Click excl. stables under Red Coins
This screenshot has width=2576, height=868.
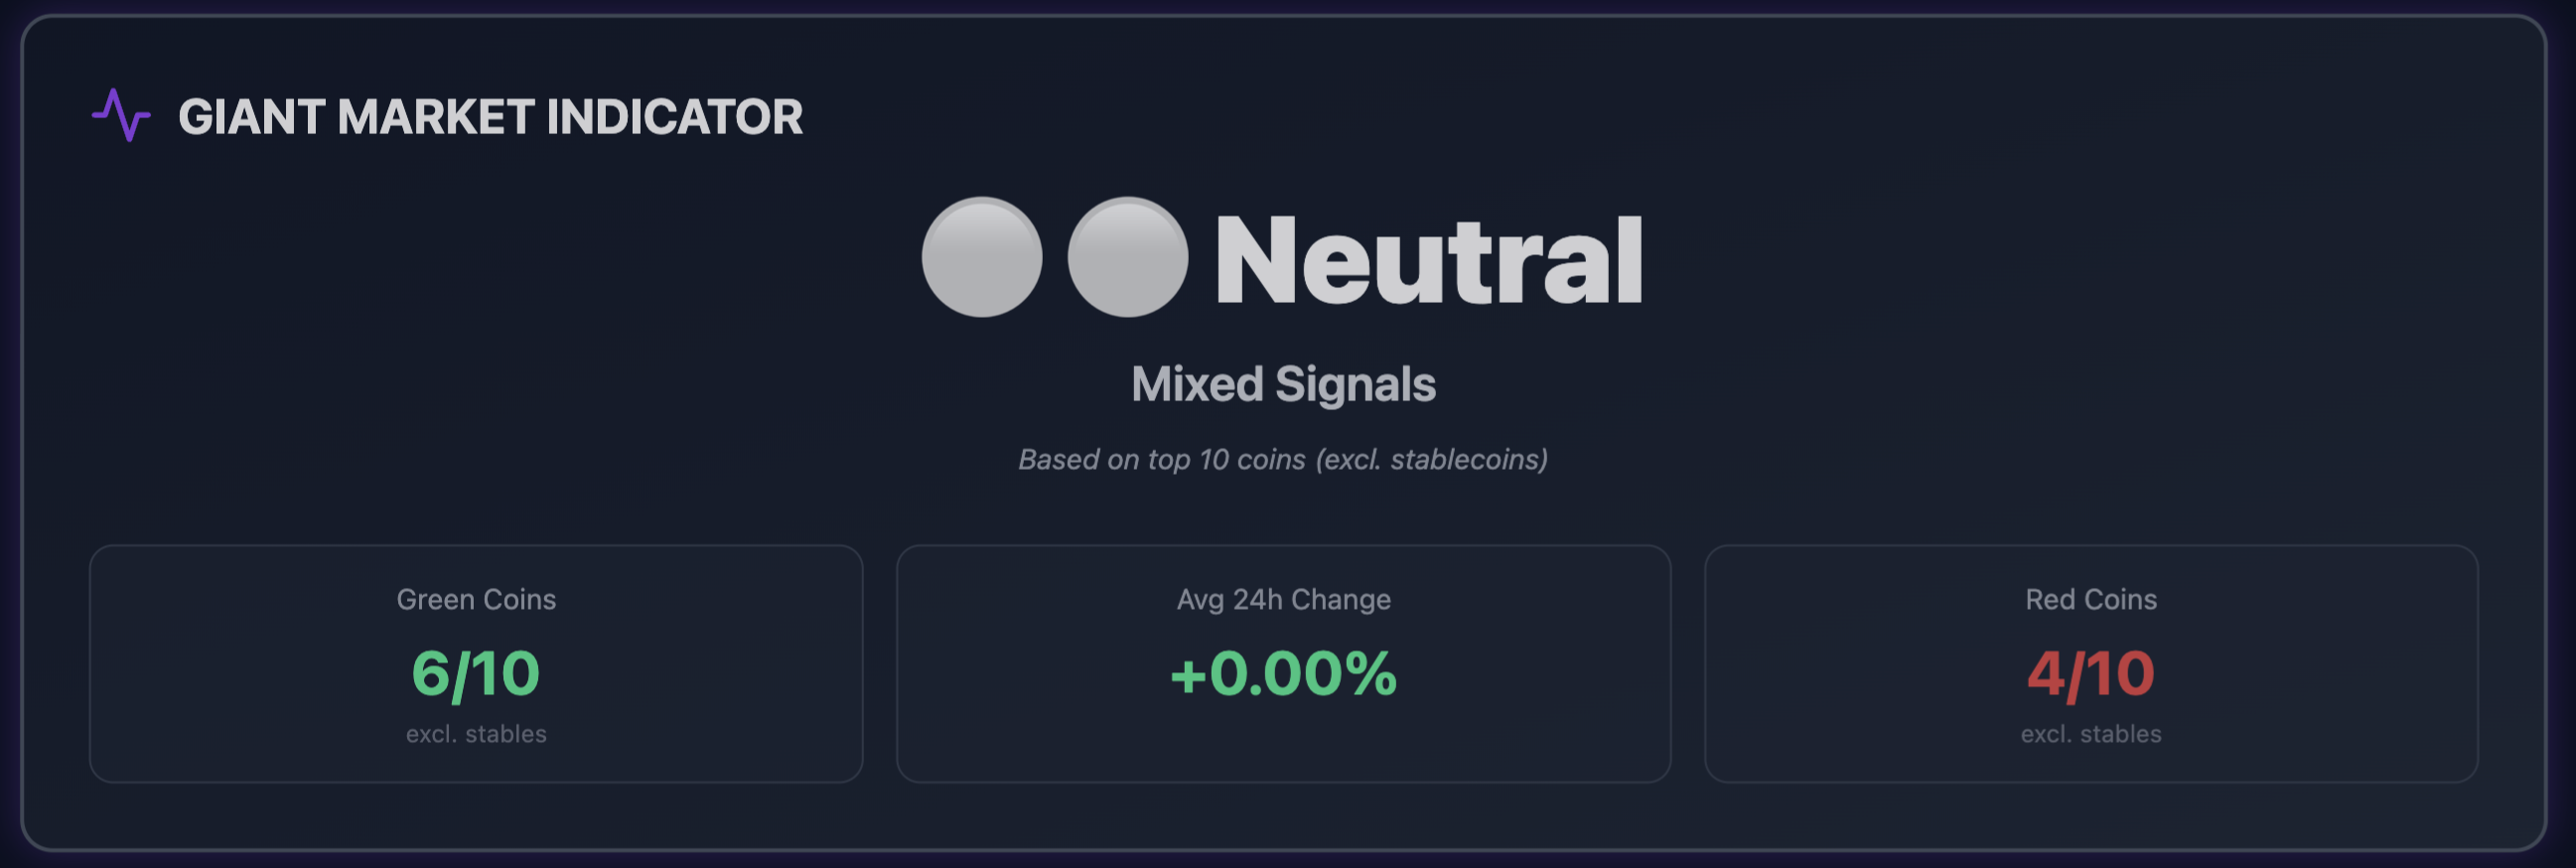tap(2089, 733)
